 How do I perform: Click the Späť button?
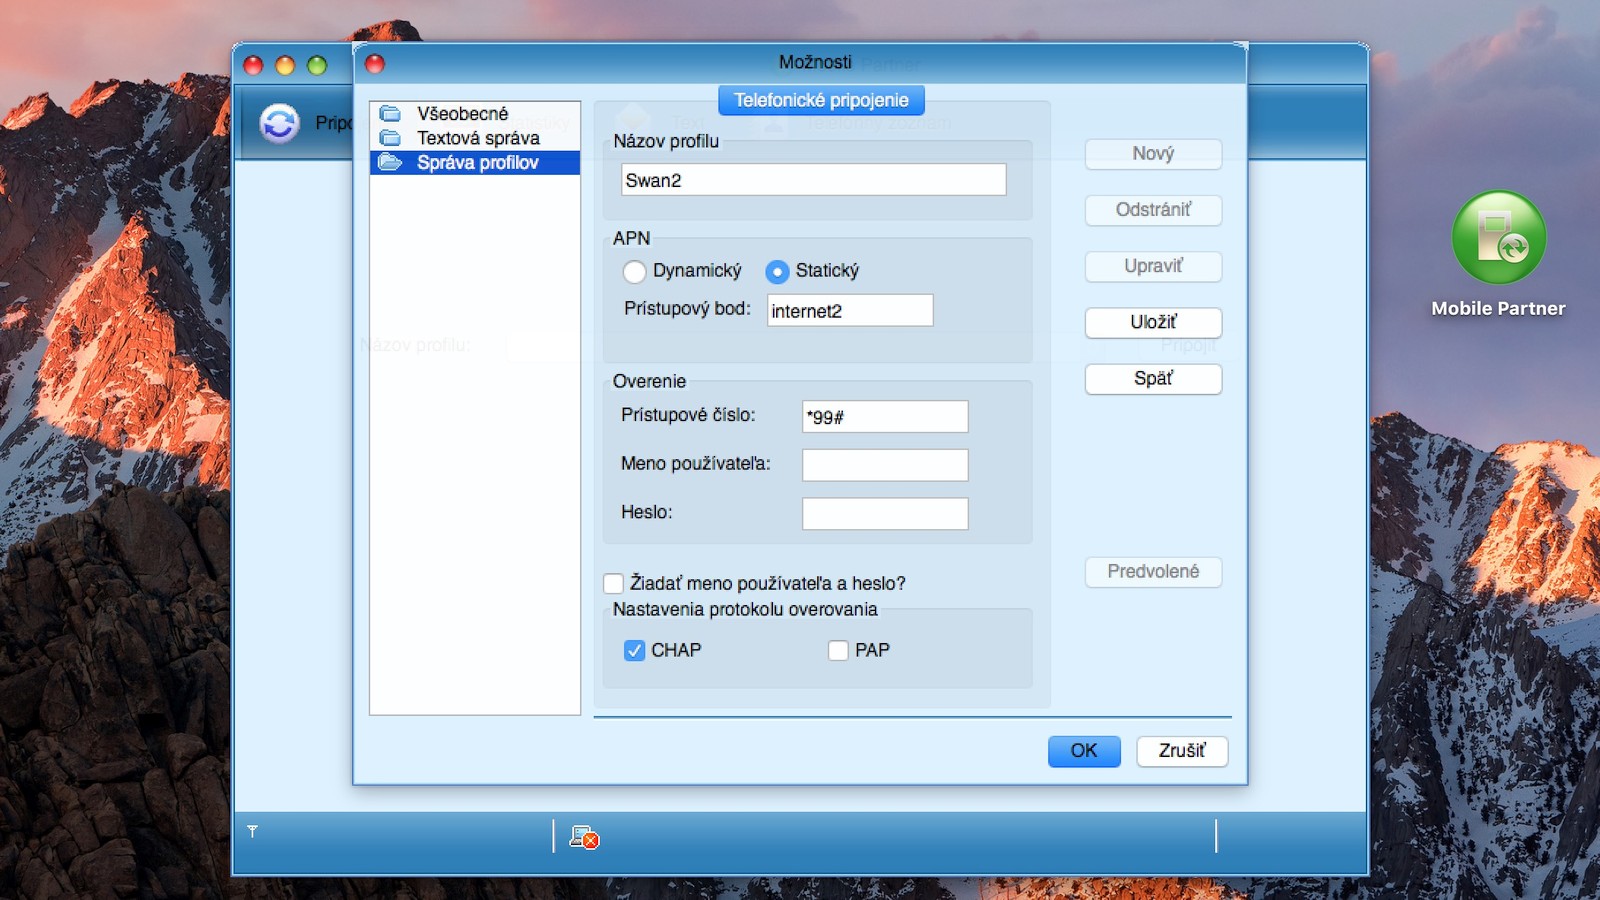click(x=1153, y=379)
